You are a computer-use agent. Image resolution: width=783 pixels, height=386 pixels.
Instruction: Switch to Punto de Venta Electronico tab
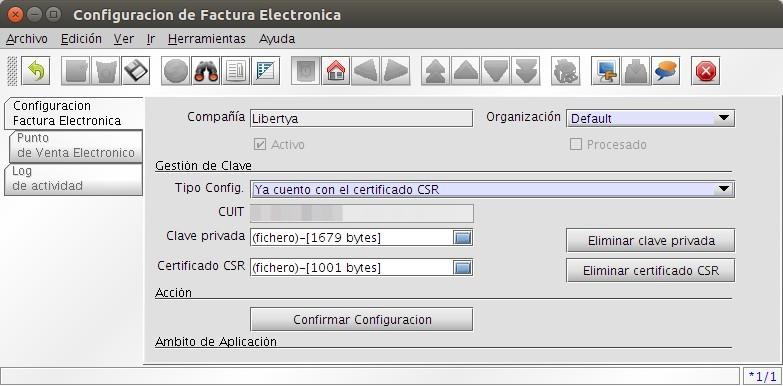click(x=76, y=145)
